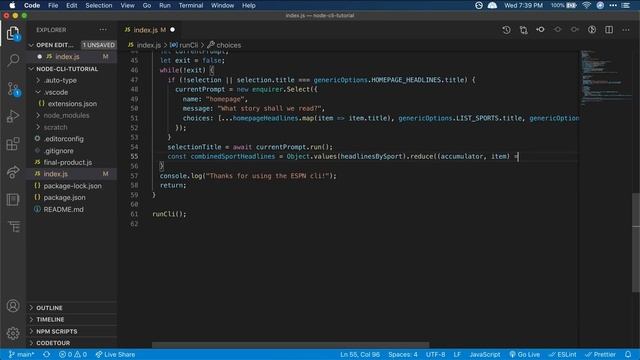Click the horizontal editor scrollbar
This screenshot has width=640, height=360.
291,345
